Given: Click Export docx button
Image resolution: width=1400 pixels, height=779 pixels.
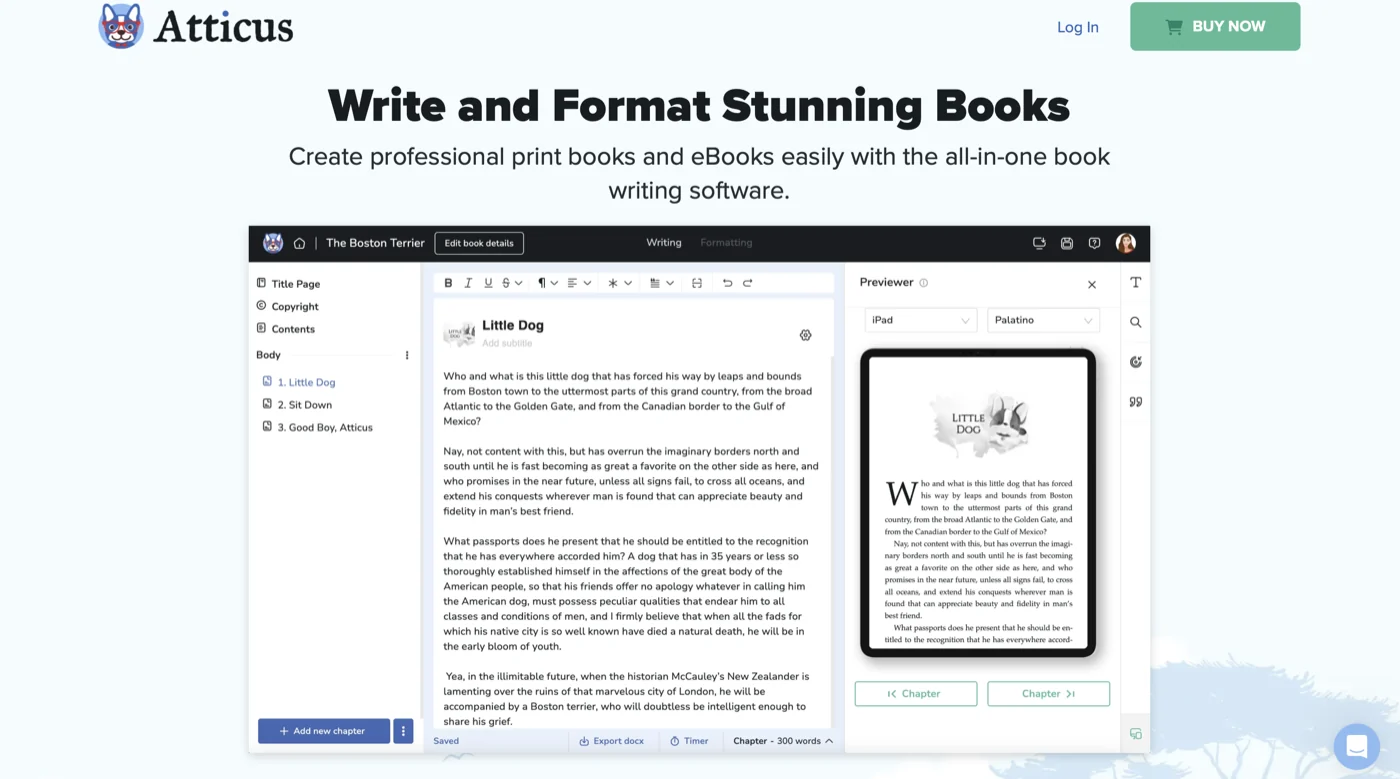Looking at the screenshot, I should point(612,741).
